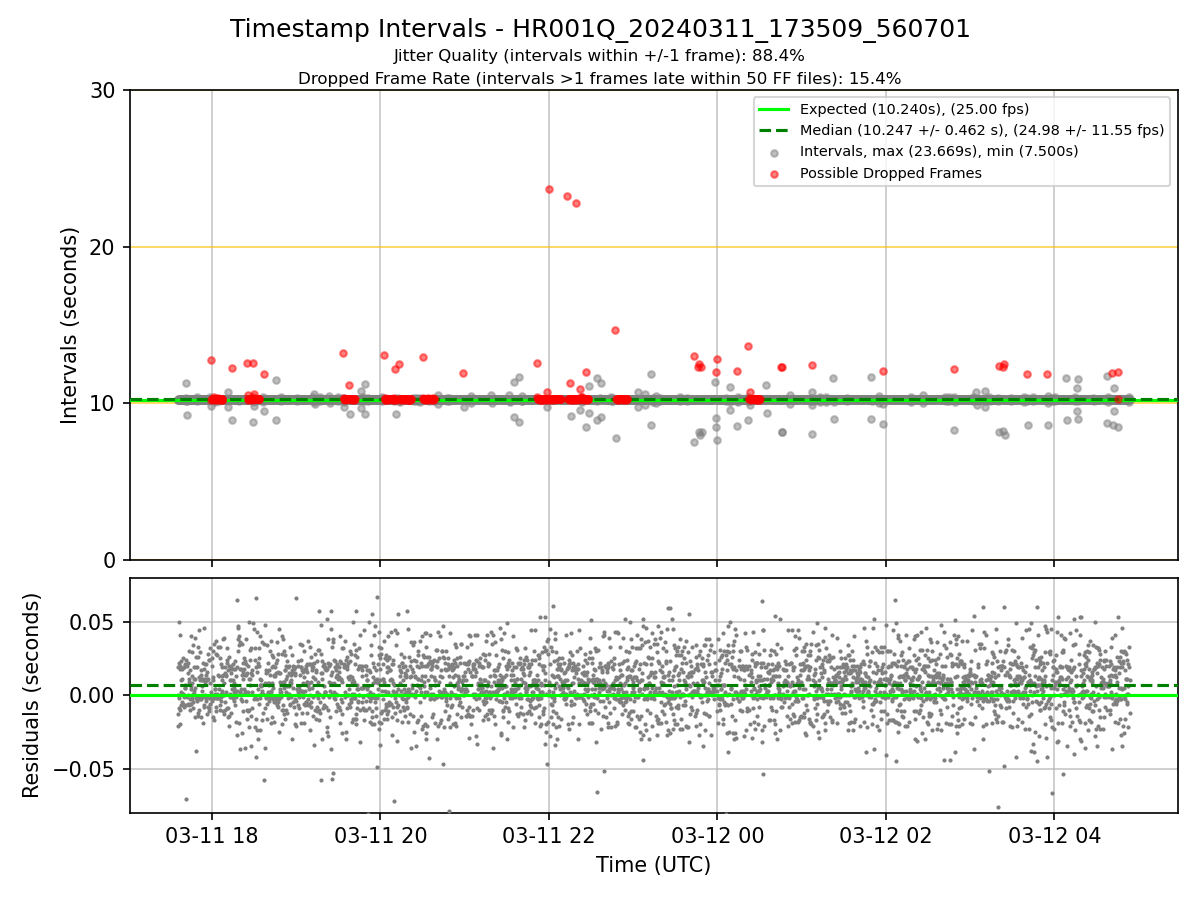Select the 'Dropped Frame Rate' subtitle reading 15.4%
The height and width of the screenshot is (900, 1200).
point(600,78)
